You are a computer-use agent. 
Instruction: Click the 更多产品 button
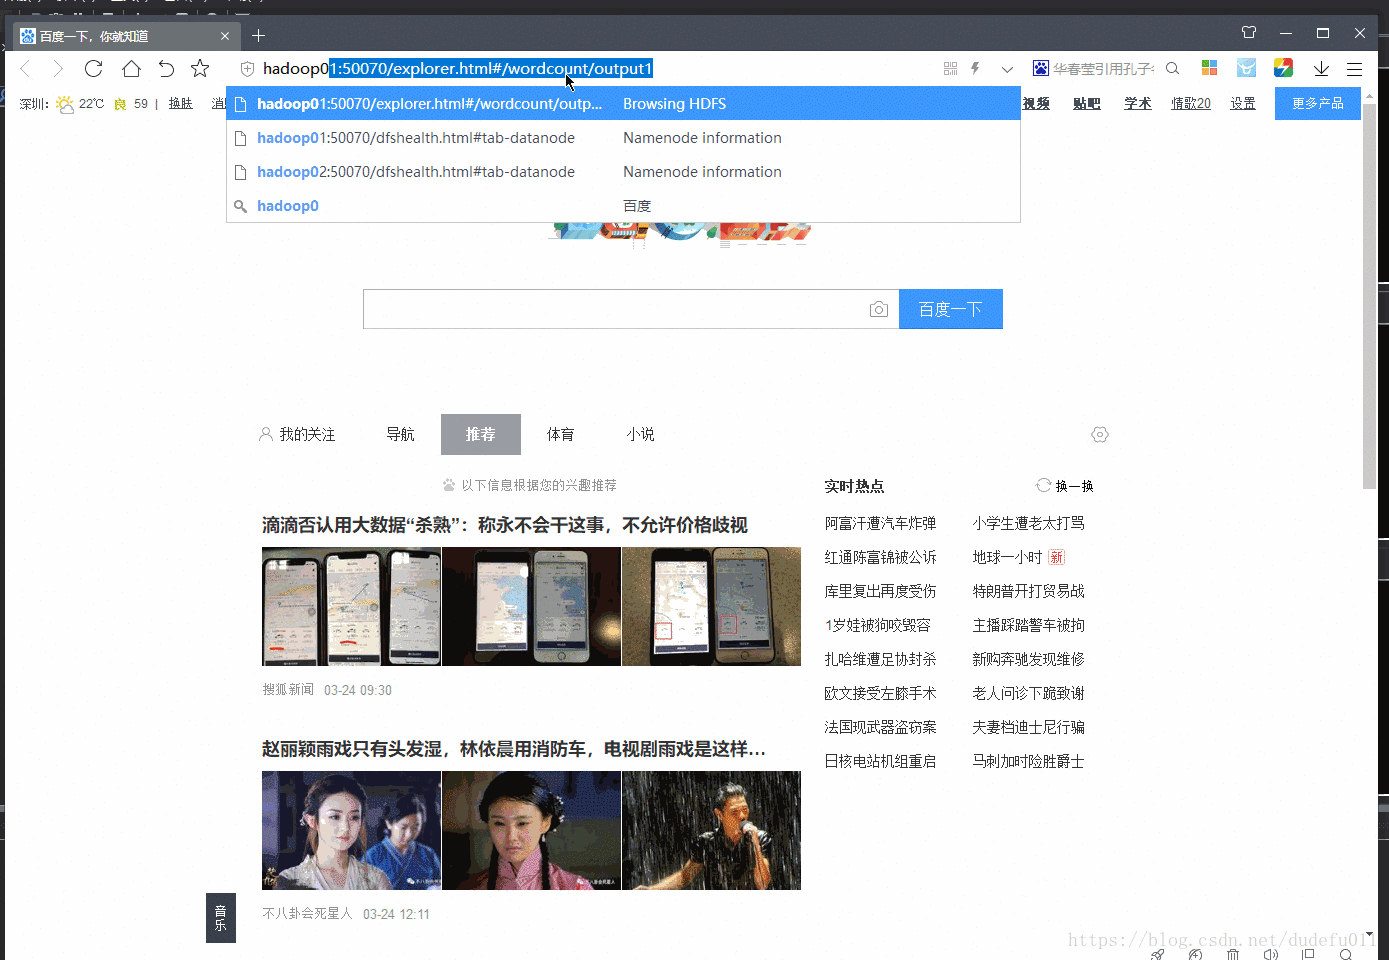coord(1318,103)
